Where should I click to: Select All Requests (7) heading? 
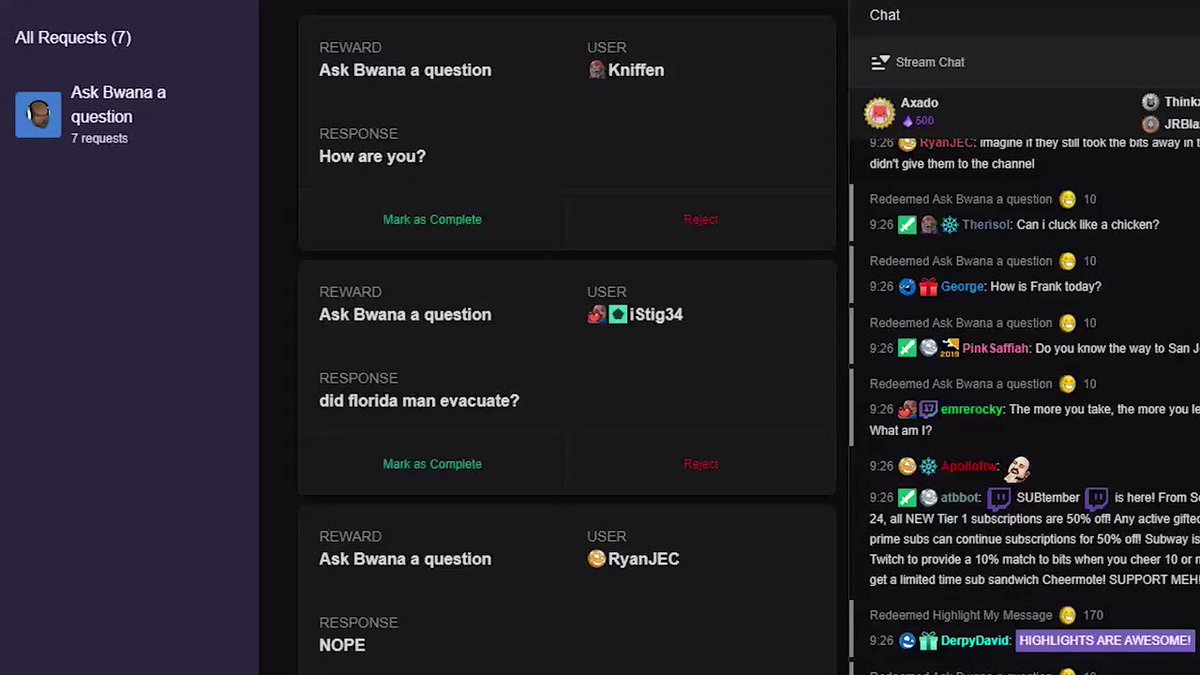[x=73, y=38]
